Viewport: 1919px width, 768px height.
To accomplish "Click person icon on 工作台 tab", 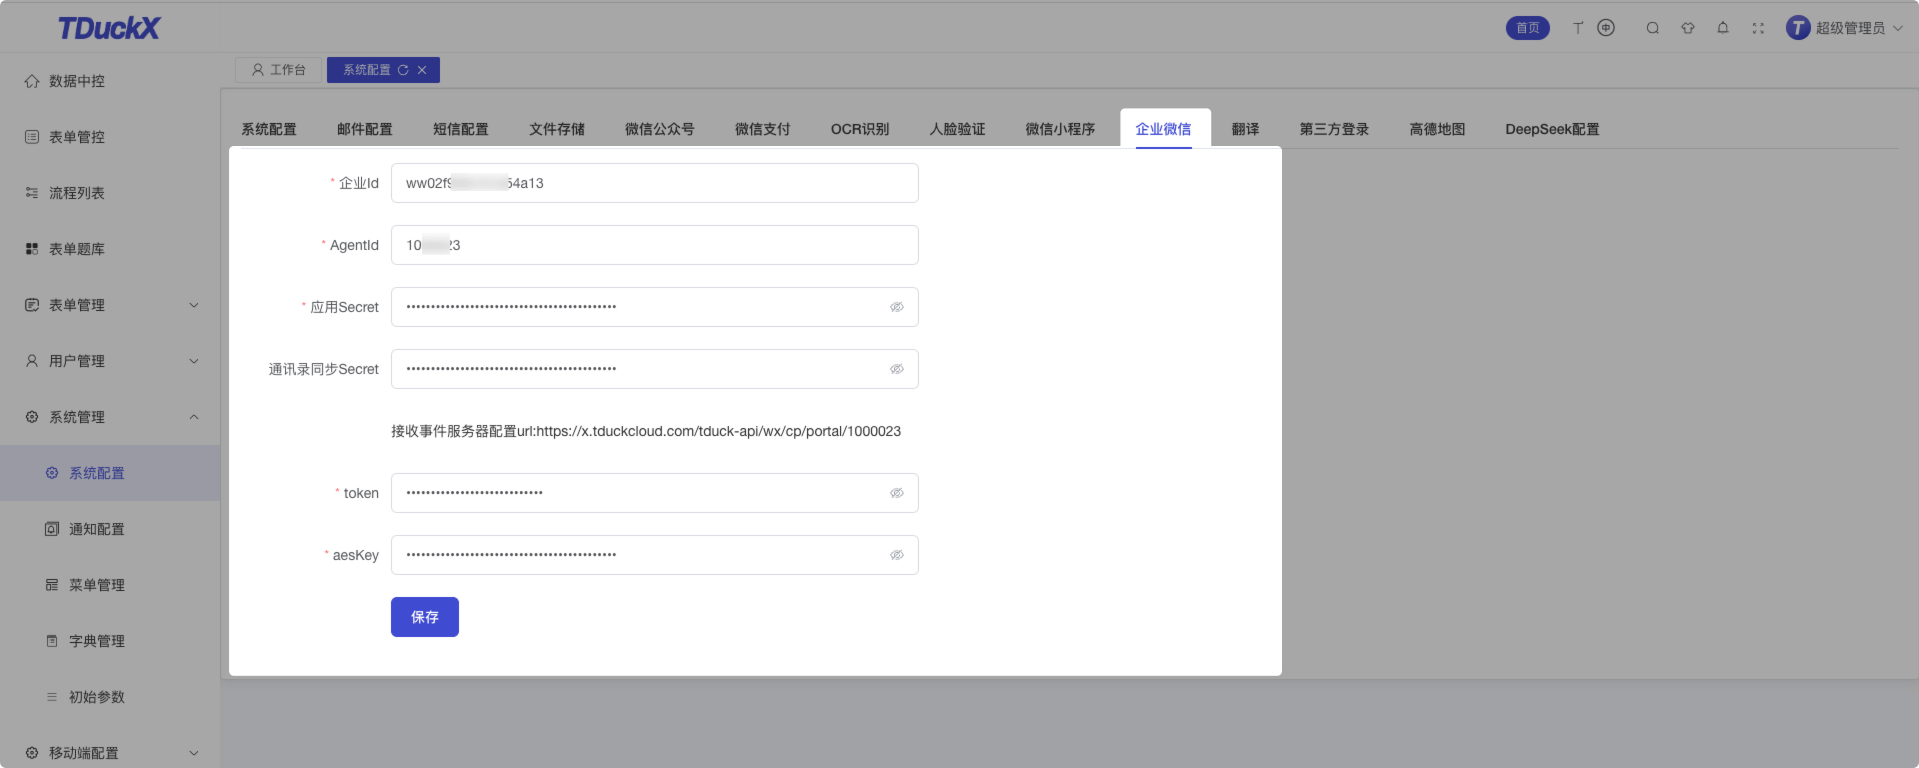I will tap(258, 70).
